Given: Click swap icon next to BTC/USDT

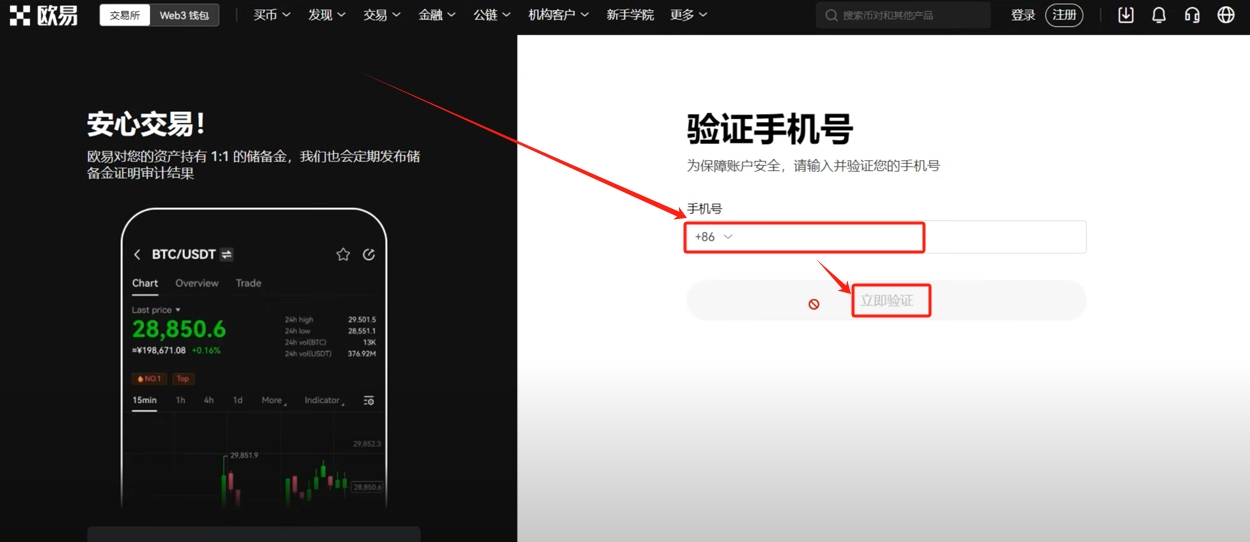Looking at the screenshot, I should 227,255.
